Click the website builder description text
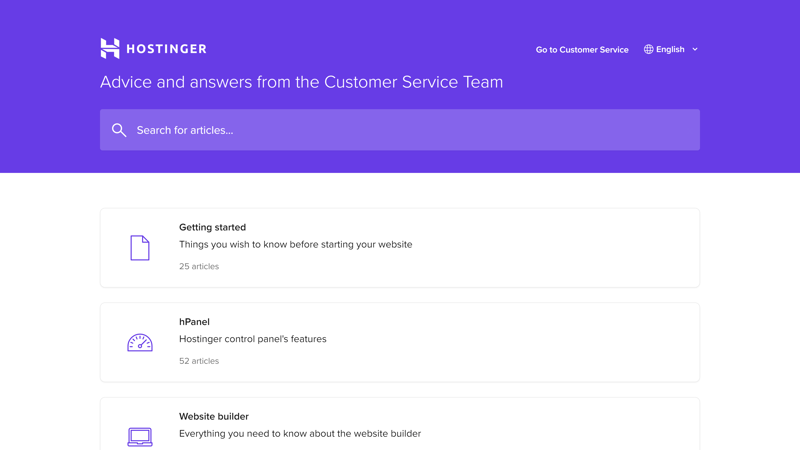The height and width of the screenshot is (450, 800). pos(300,433)
